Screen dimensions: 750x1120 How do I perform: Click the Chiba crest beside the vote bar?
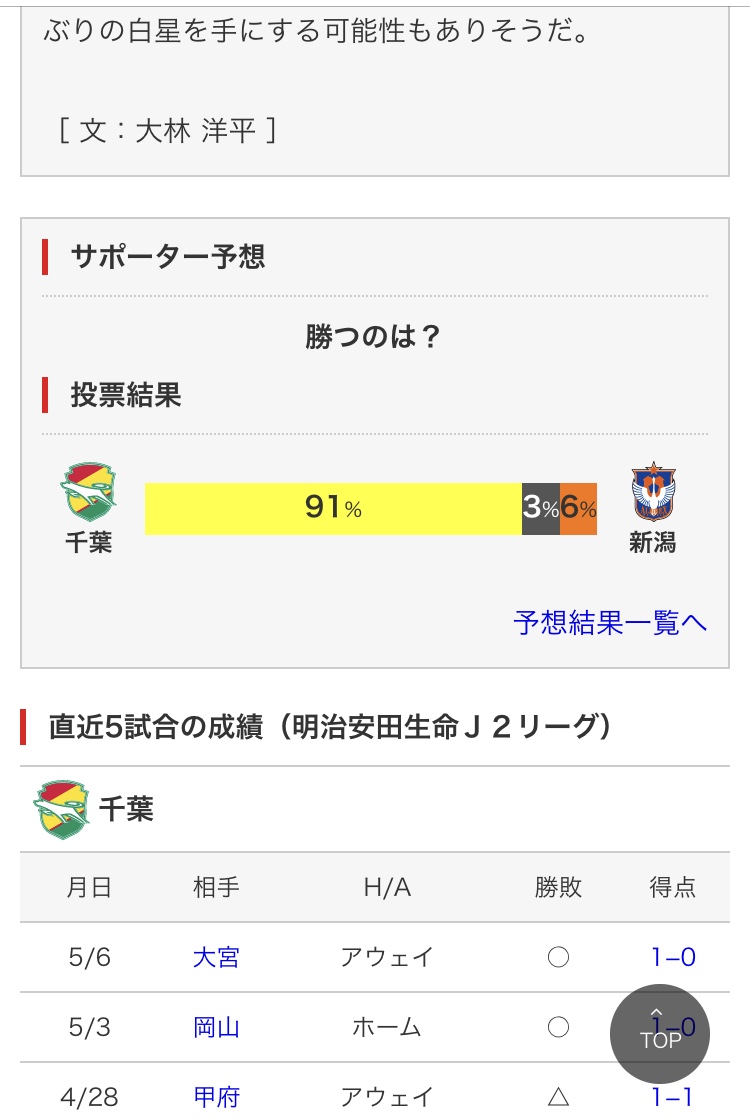tap(88, 491)
